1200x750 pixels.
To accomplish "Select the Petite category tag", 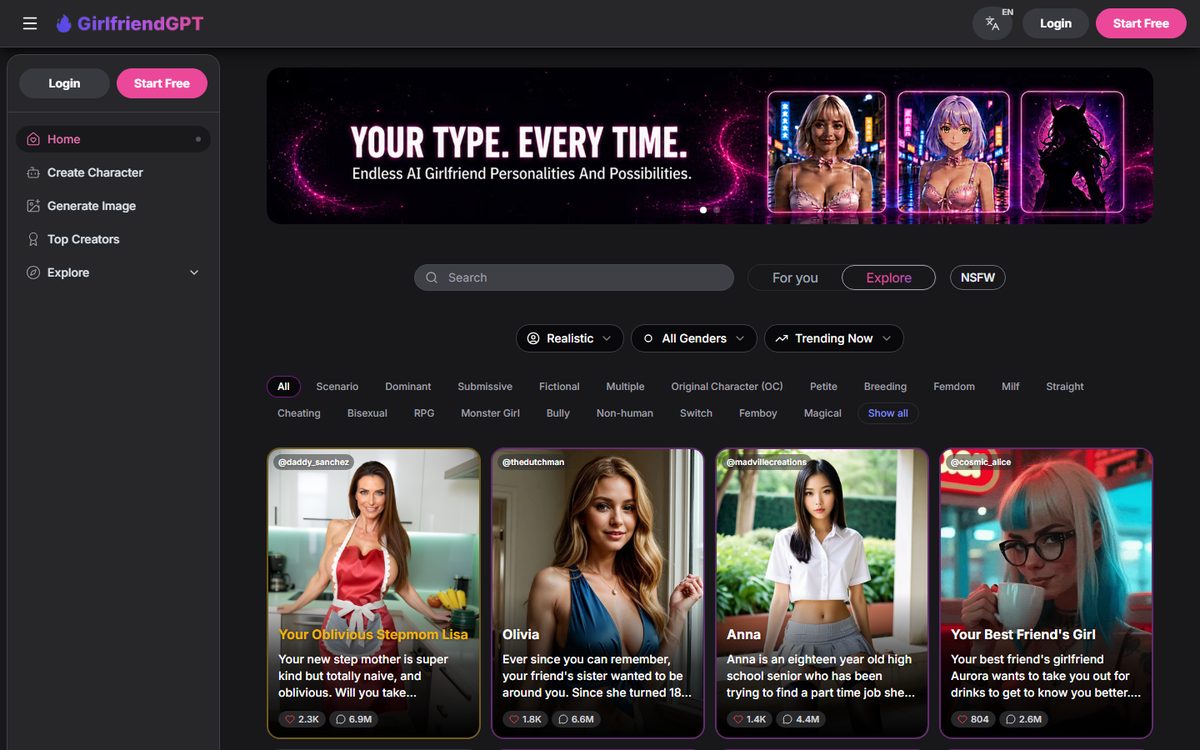I will pos(824,386).
